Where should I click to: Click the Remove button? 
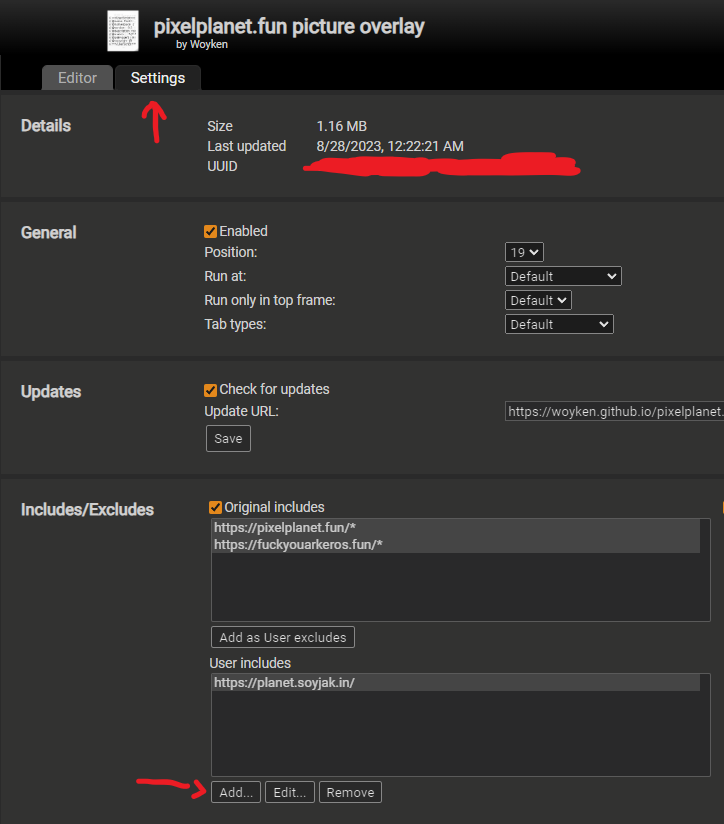(350, 792)
